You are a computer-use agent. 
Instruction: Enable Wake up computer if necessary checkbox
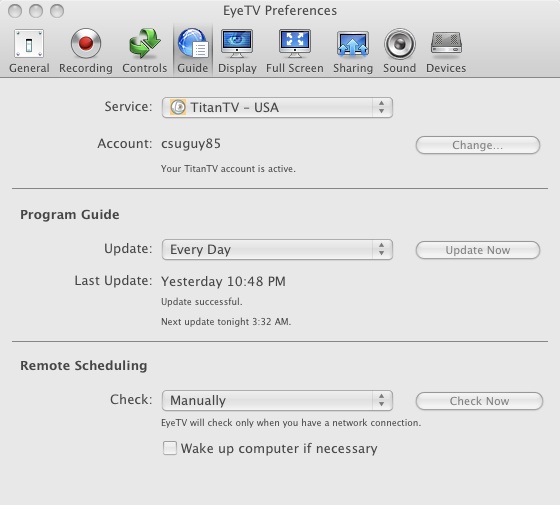[x=170, y=448]
